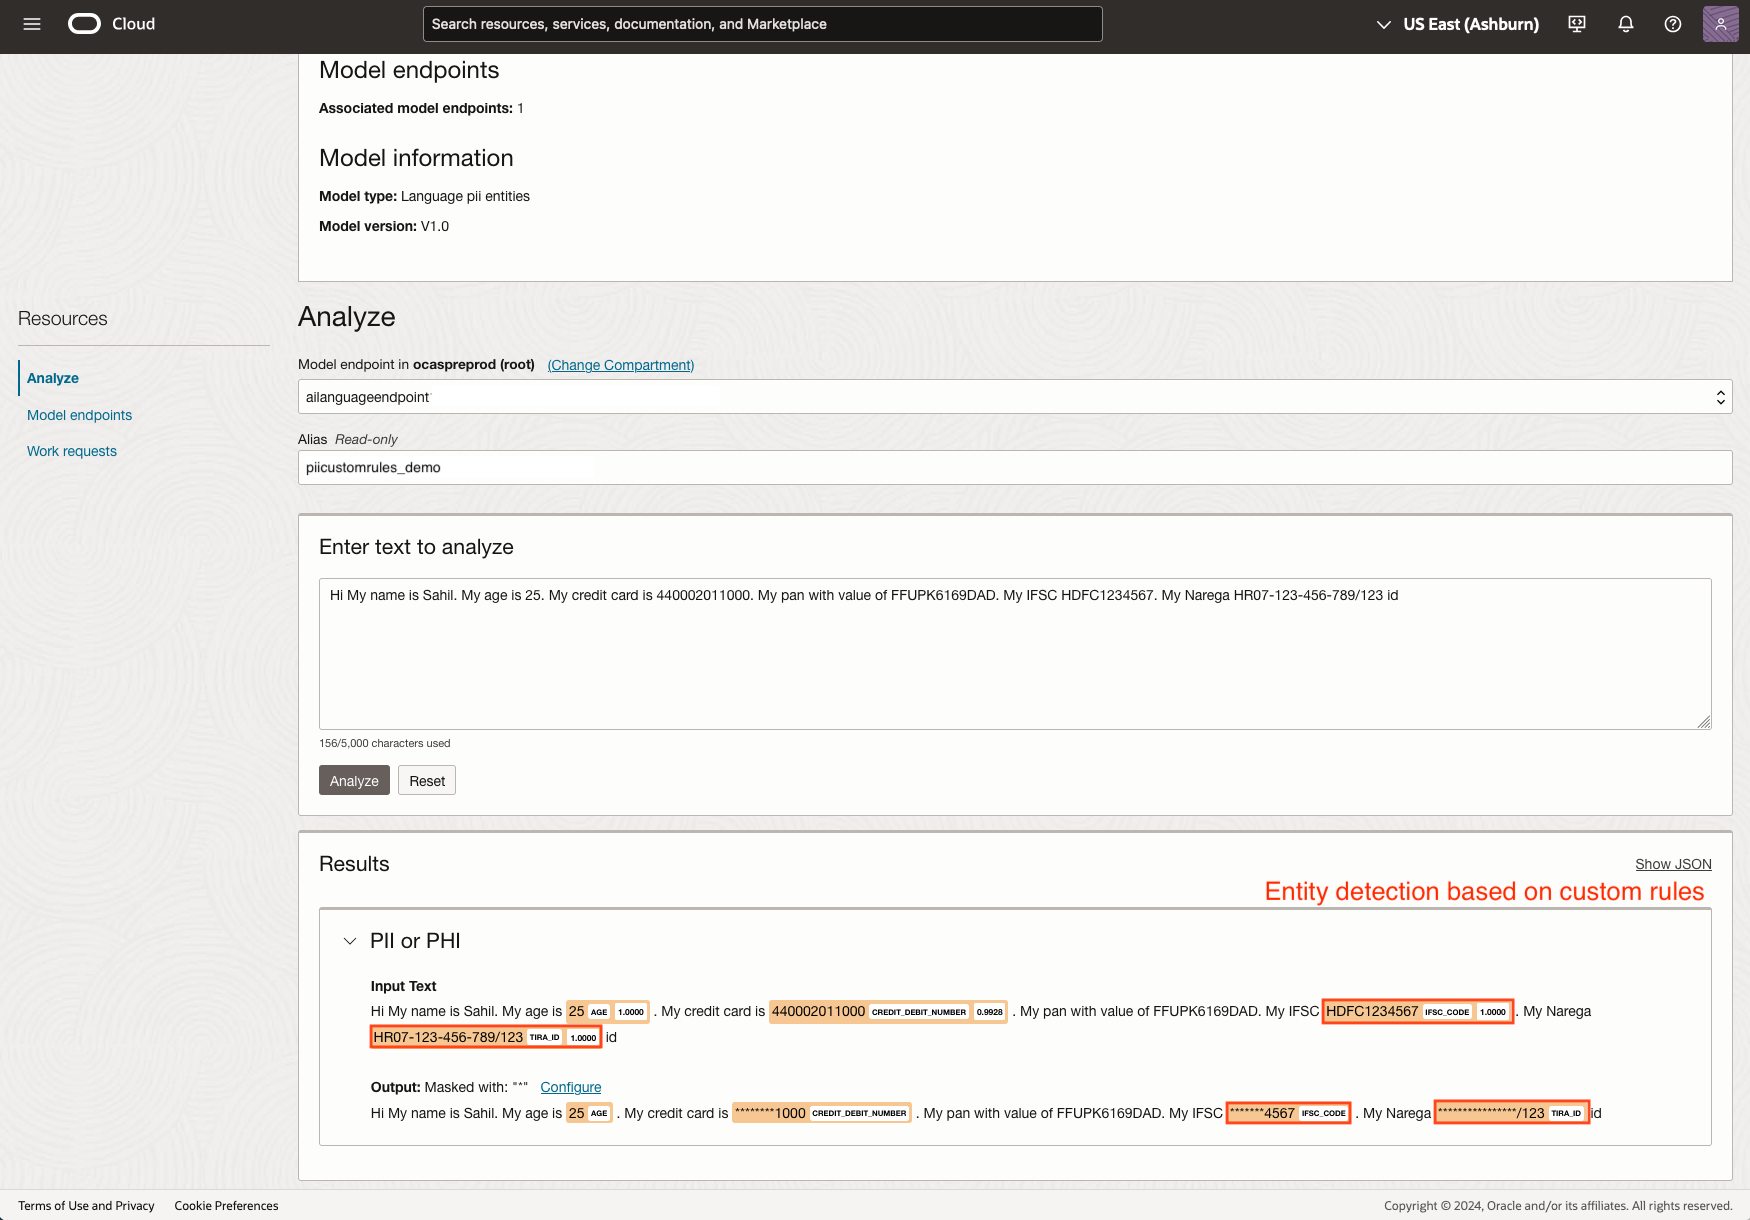Open the Cloud Shell developer tools icon
The image size is (1750, 1220).
coord(1577,24)
